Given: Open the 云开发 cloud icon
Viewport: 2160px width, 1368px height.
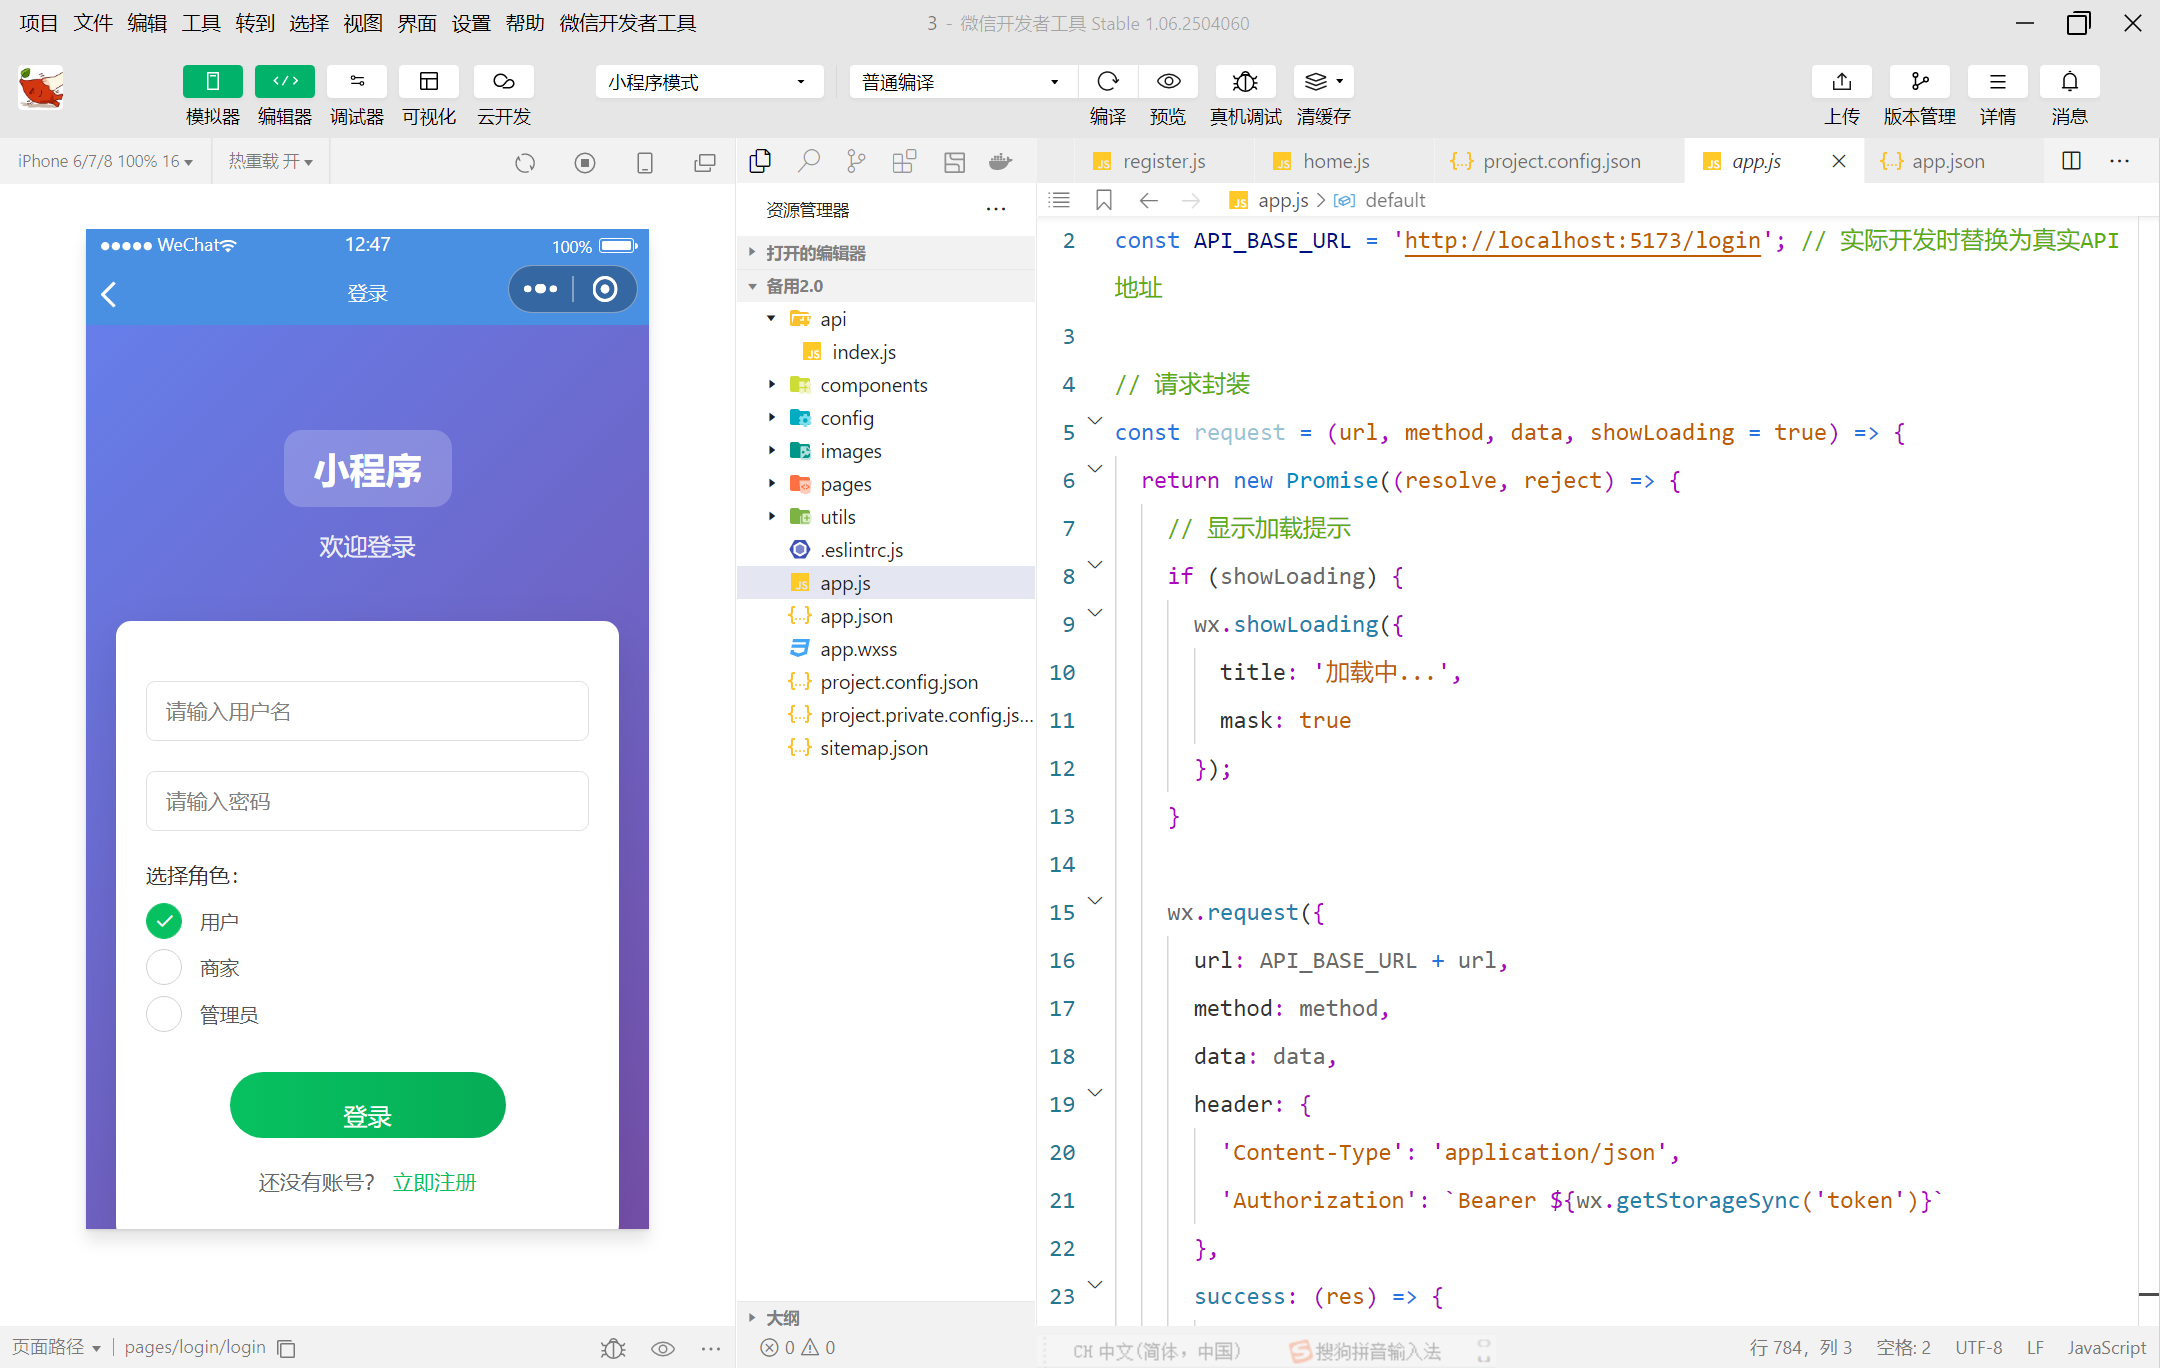Looking at the screenshot, I should [x=503, y=82].
